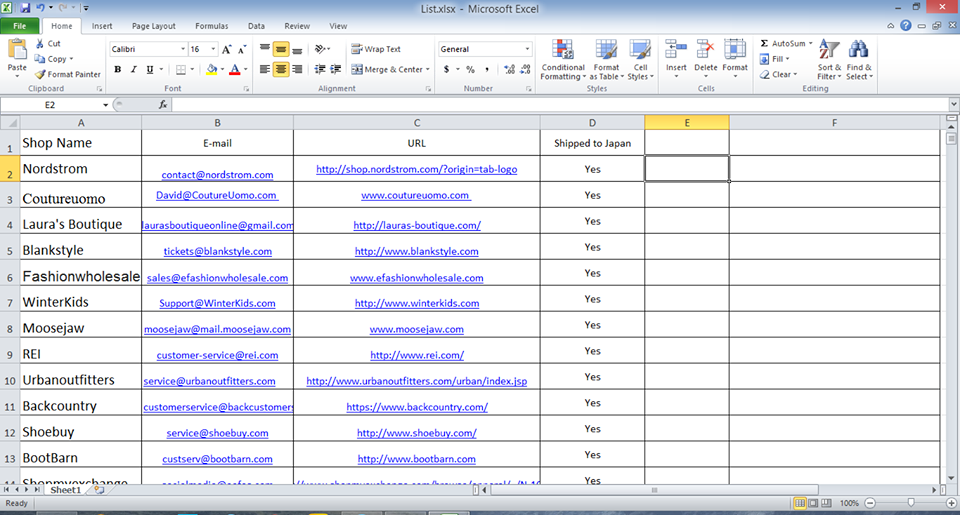The height and width of the screenshot is (515, 960).
Task: Click the Insert cells icon
Action: point(676,50)
